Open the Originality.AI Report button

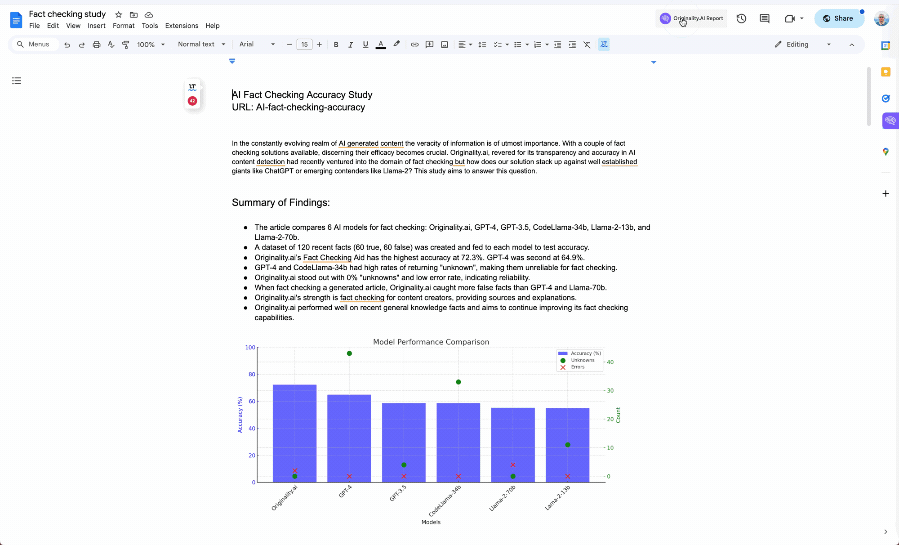691,18
